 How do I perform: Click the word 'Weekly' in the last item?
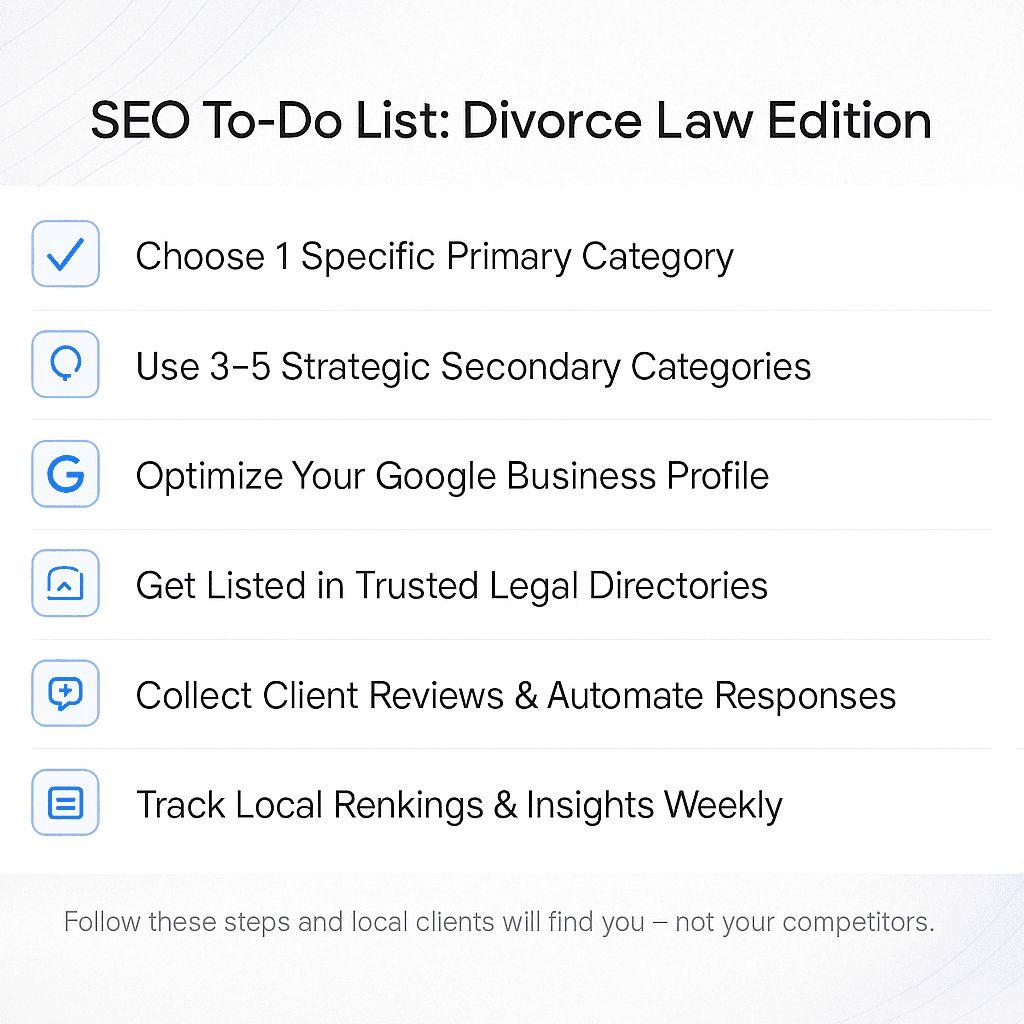(x=723, y=806)
